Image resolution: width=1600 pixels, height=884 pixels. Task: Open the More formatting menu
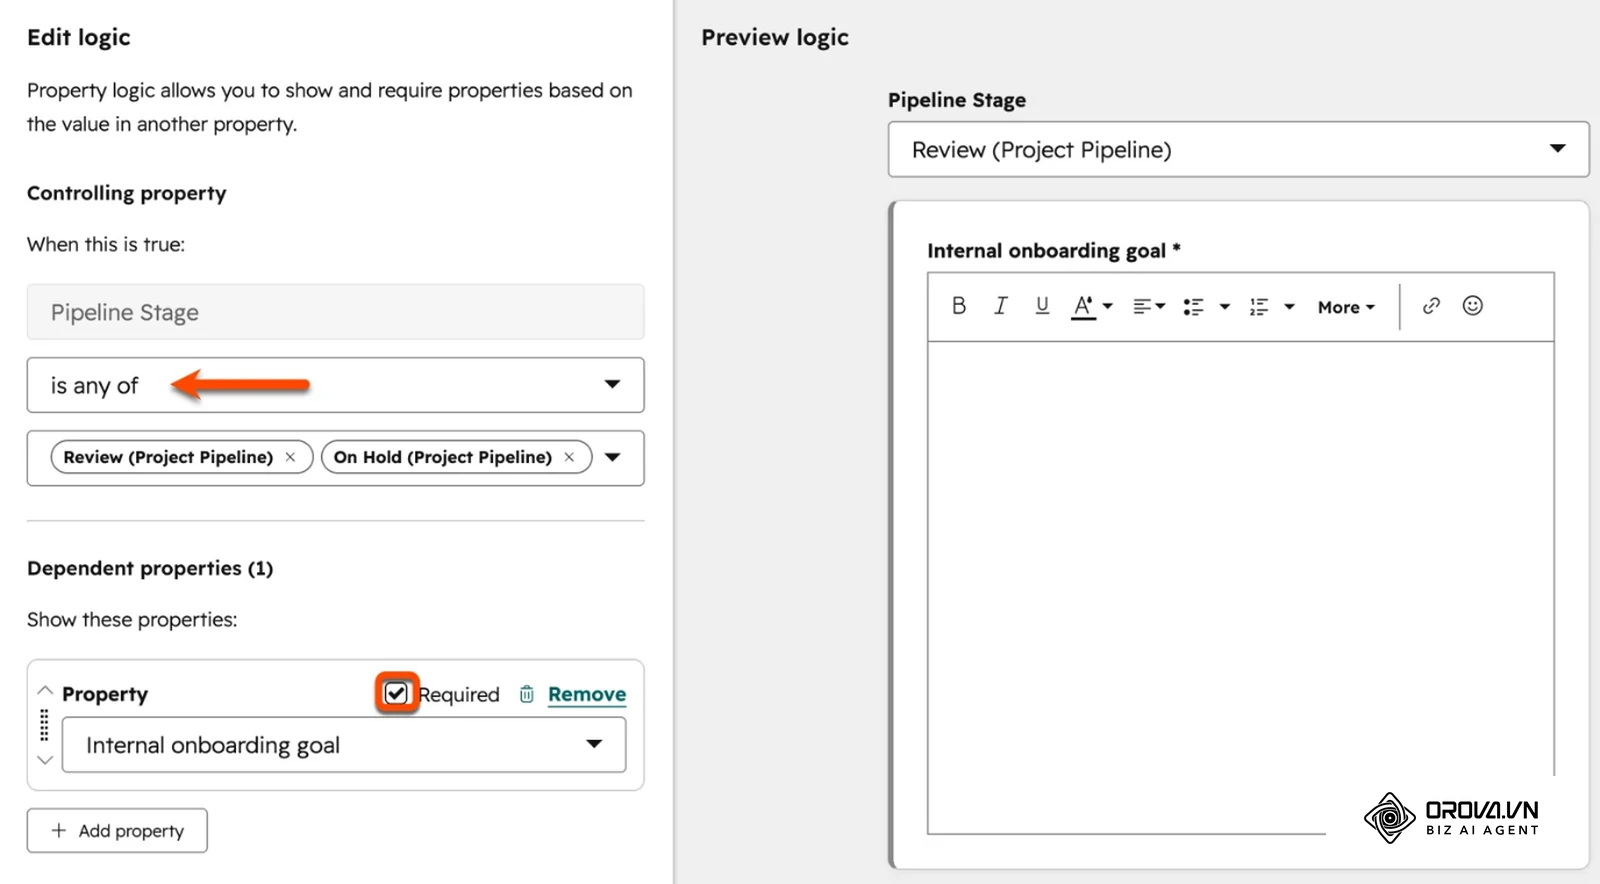coord(1346,307)
